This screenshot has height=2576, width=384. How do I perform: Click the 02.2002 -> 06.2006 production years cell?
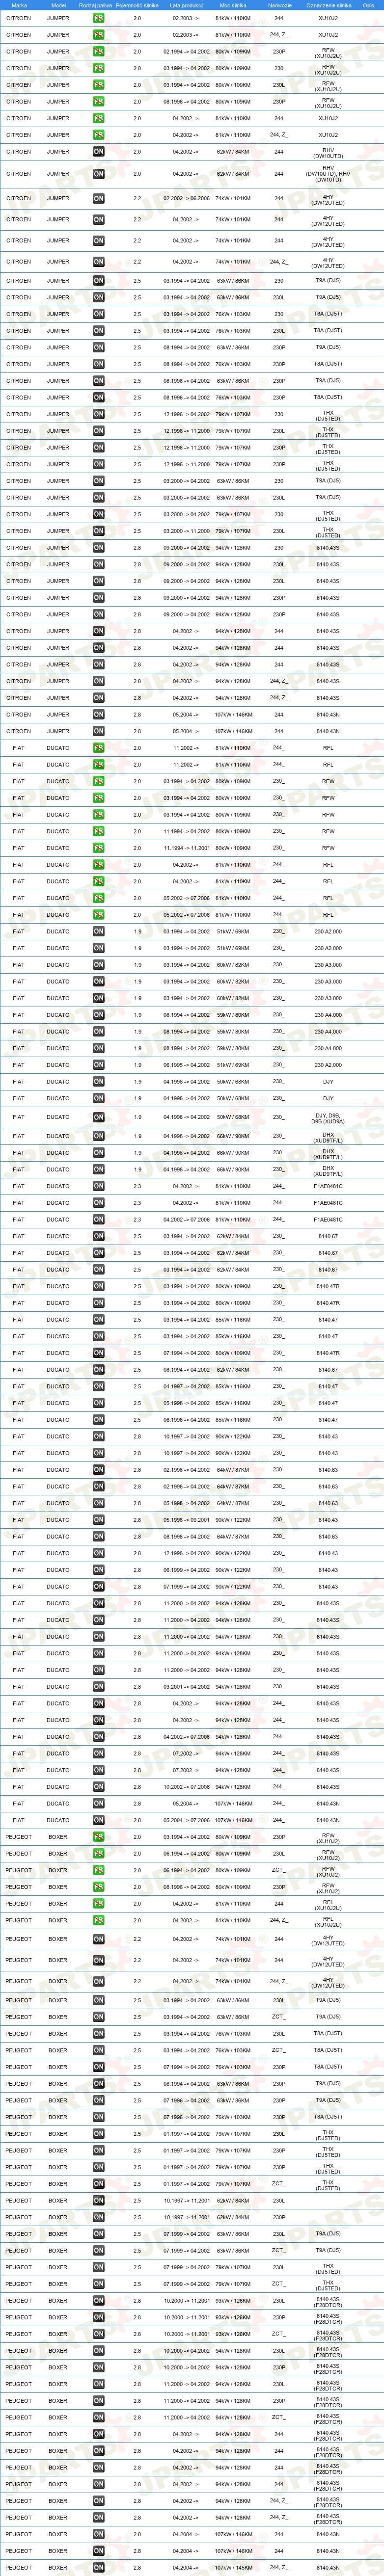click(186, 198)
